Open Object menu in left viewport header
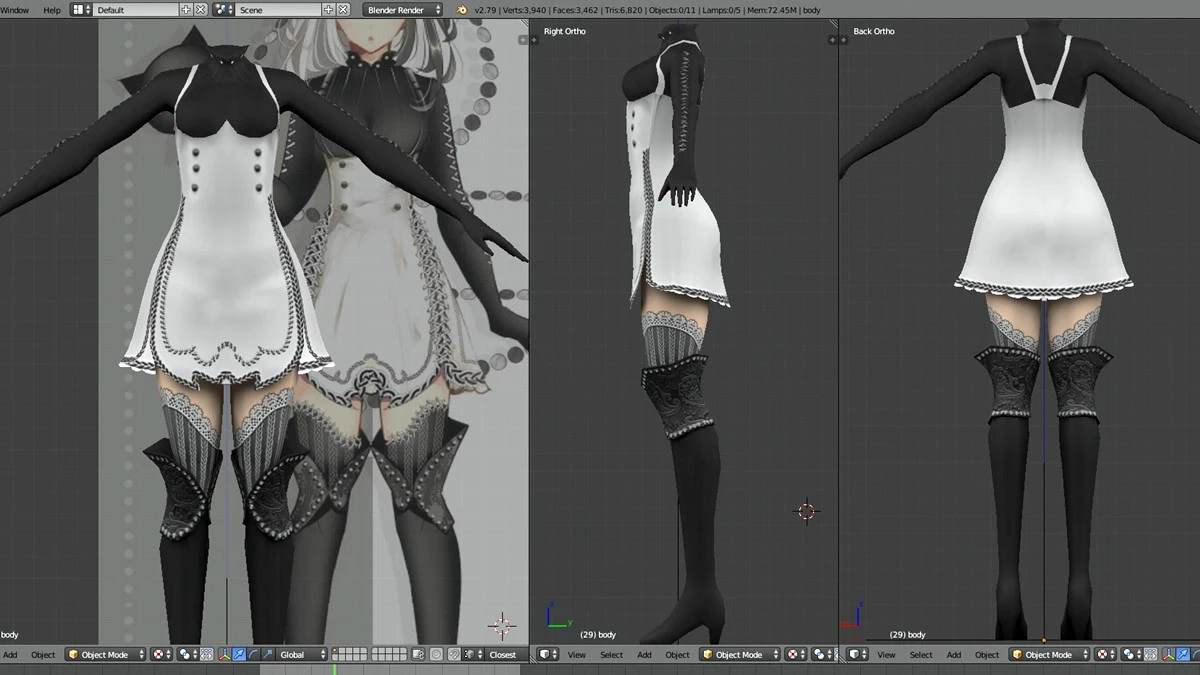Image resolution: width=1200 pixels, height=675 pixels. tap(43, 655)
